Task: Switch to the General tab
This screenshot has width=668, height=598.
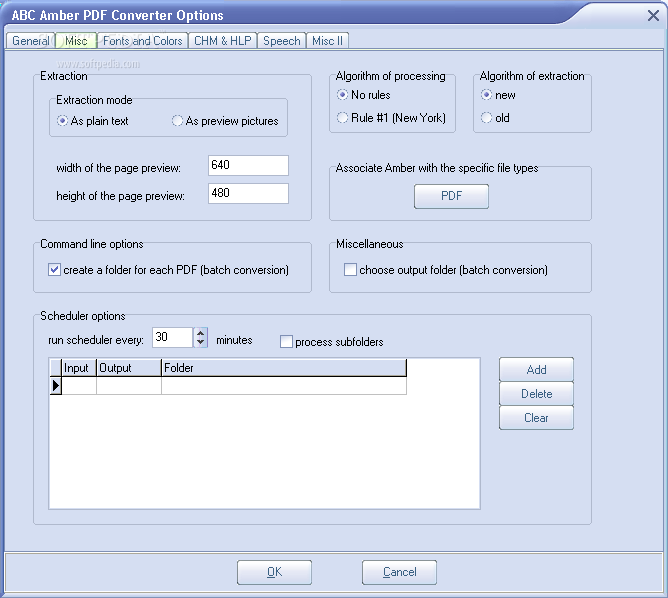Action: tap(31, 41)
